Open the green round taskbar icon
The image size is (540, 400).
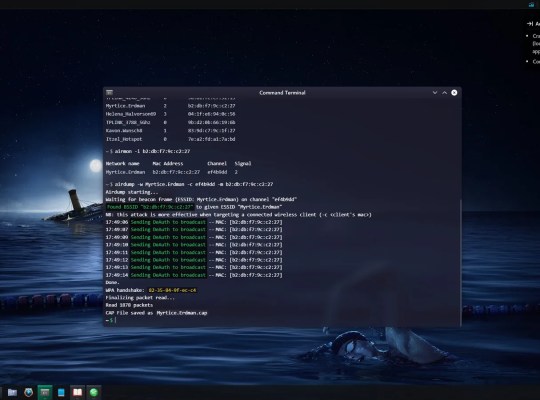(94, 392)
